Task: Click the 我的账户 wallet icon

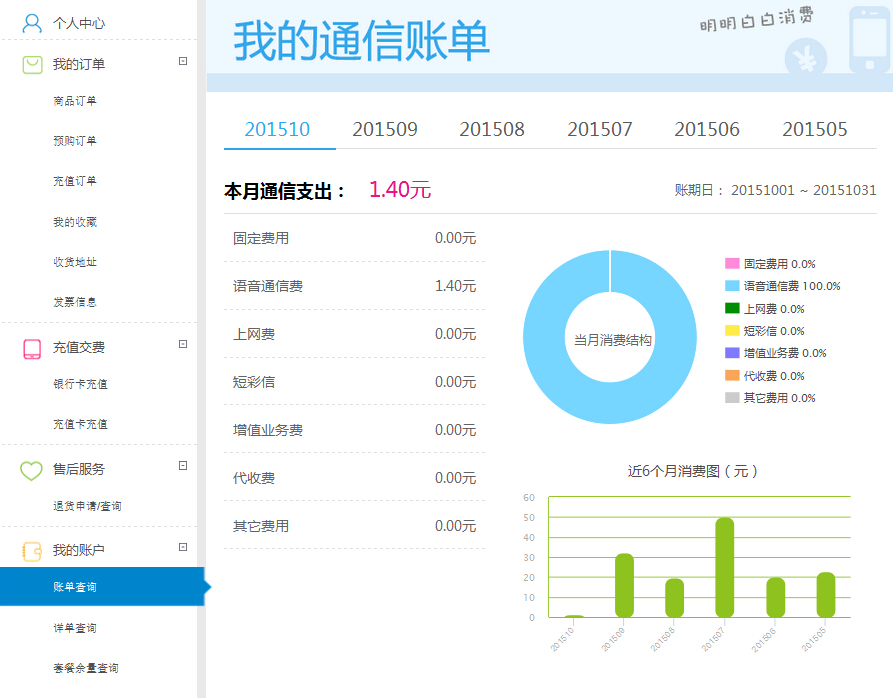Action: point(32,551)
